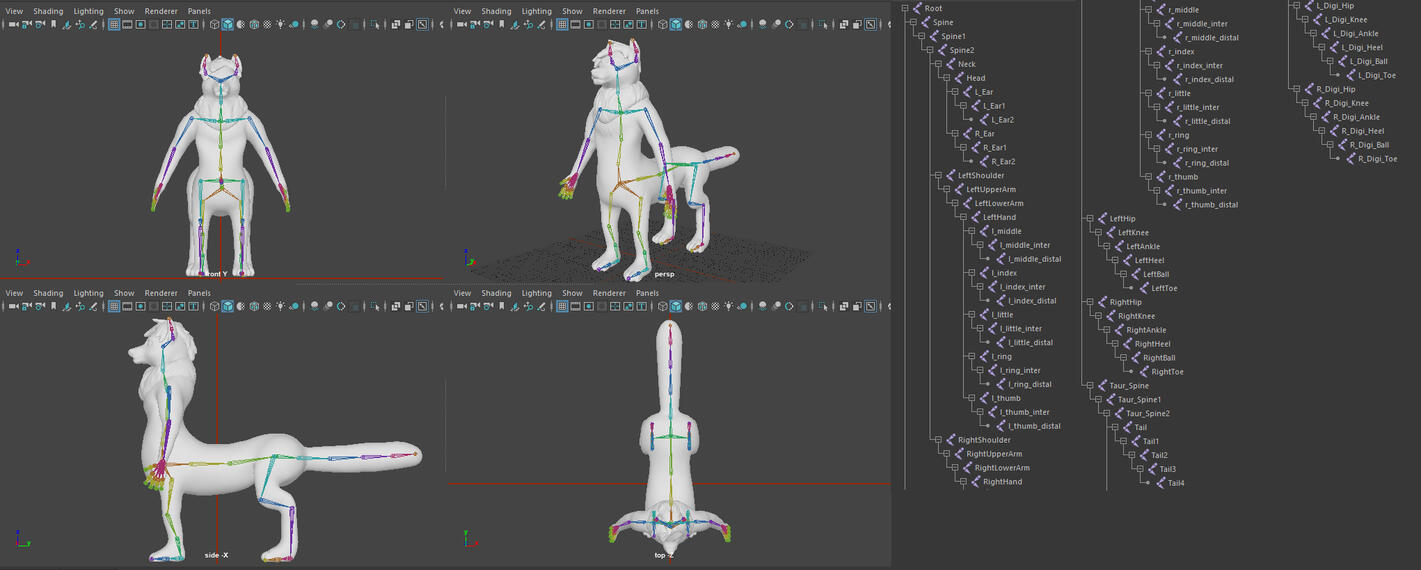Click Bookmarks icon in front view toolbar
1421x570 pixels.
[x=54, y=24]
